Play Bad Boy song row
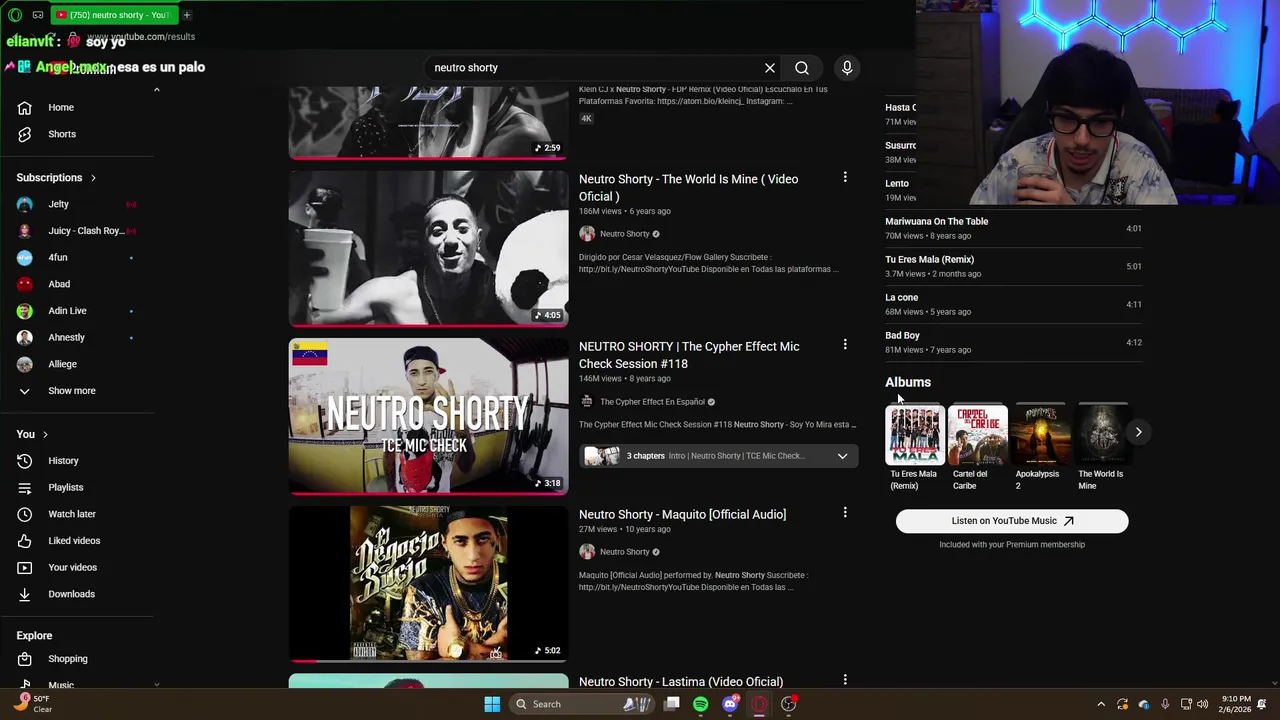Image resolution: width=1280 pixels, height=720 pixels. pyautogui.click(x=1013, y=343)
